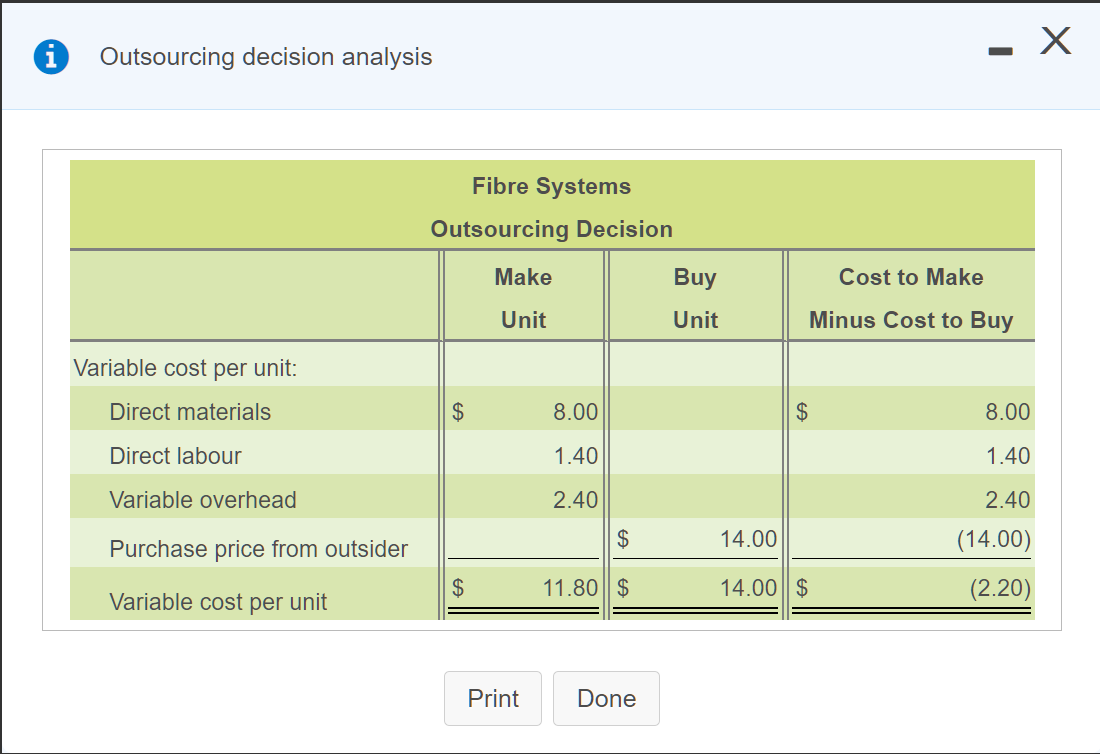The width and height of the screenshot is (1100, 754).
Task: Click 'Cost to Make Minus Cost to Buy' header
Action: pos(911,298)
